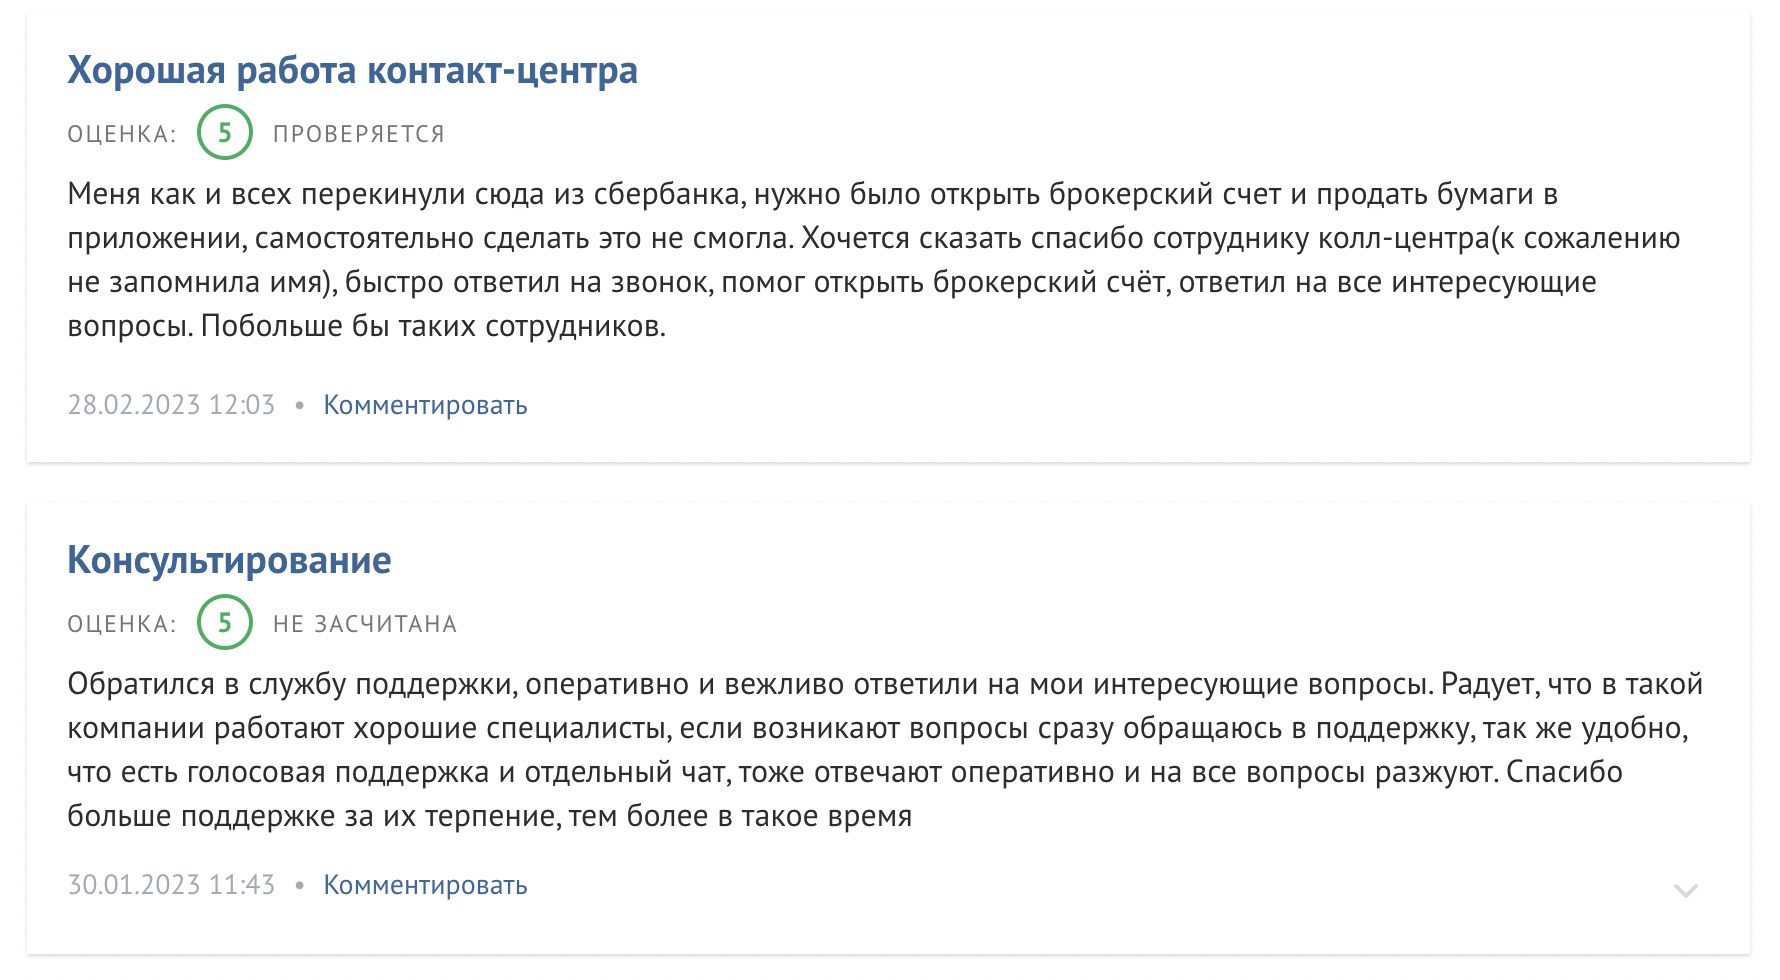Screen dimensions: 1780x980
Task: Open review titled "Консультирование"
Action: tap(228, 560)
